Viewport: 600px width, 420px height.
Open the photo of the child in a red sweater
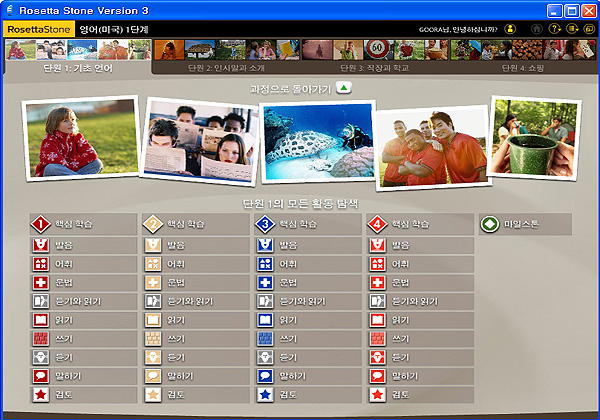point(81,138)
